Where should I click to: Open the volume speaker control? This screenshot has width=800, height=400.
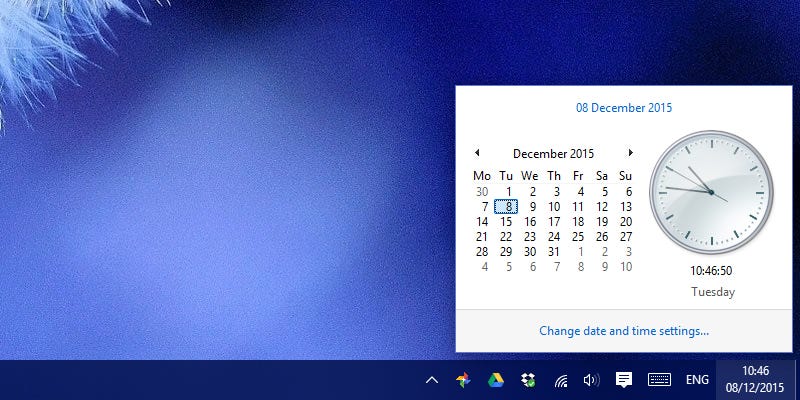tap(591, 380)
